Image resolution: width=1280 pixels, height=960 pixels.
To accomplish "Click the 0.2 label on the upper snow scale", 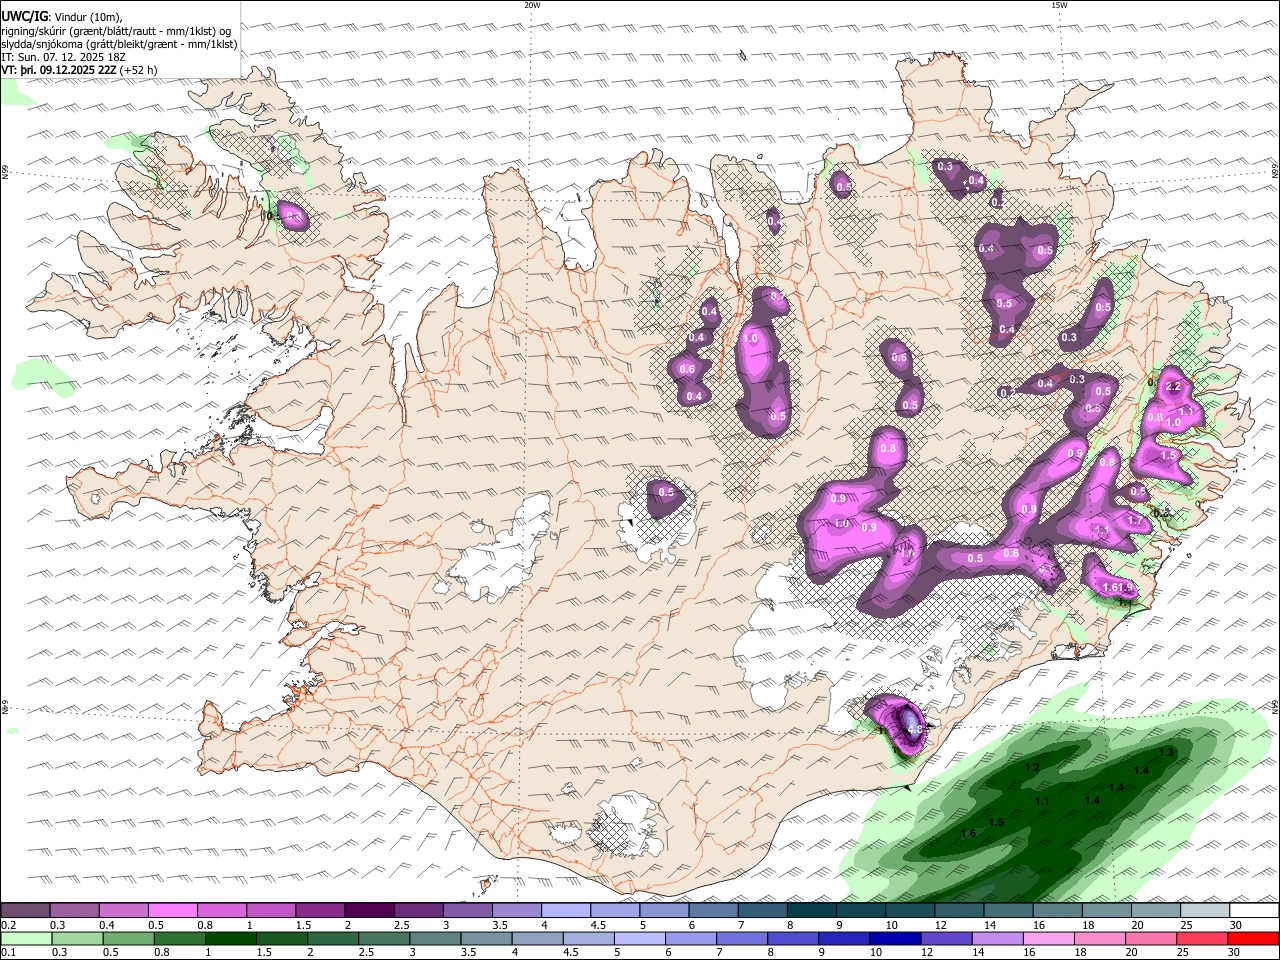I will (x=9, y=925).
